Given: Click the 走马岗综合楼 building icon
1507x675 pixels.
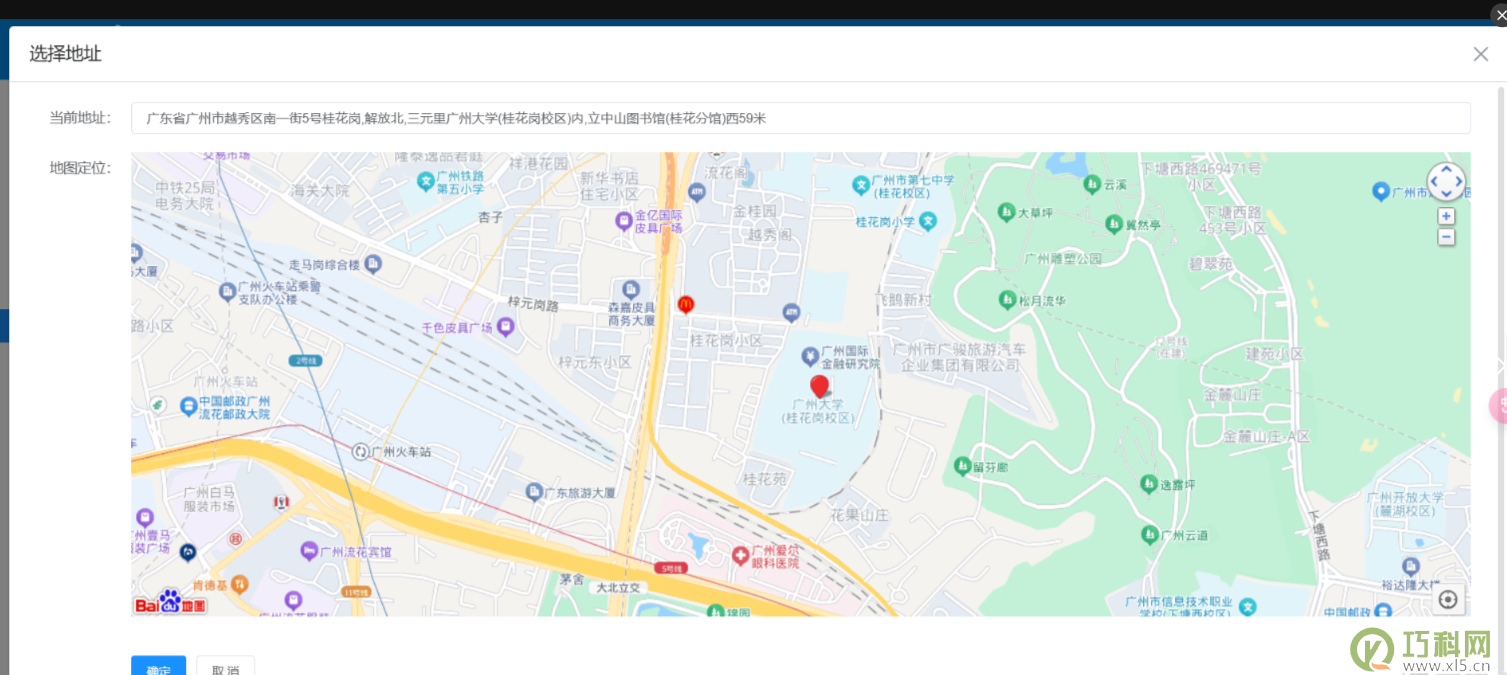Looking at the screenshot, I should [373, 264].
